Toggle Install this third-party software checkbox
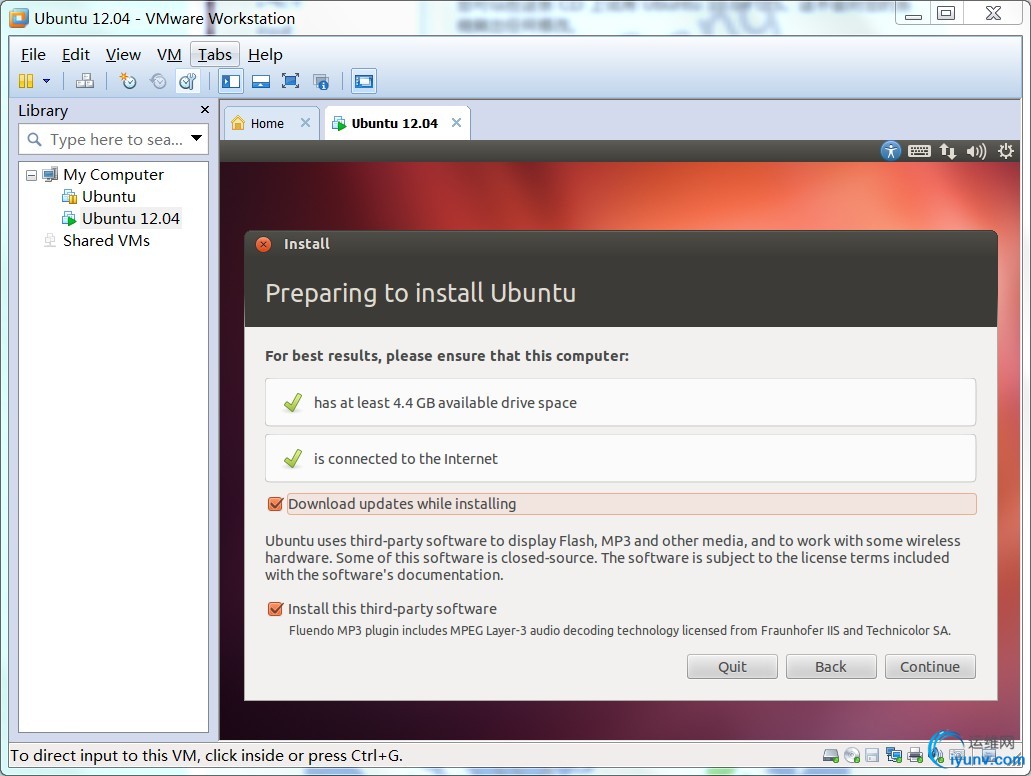The height and width of the screenshot is (776, 1031). click(276, 609)
